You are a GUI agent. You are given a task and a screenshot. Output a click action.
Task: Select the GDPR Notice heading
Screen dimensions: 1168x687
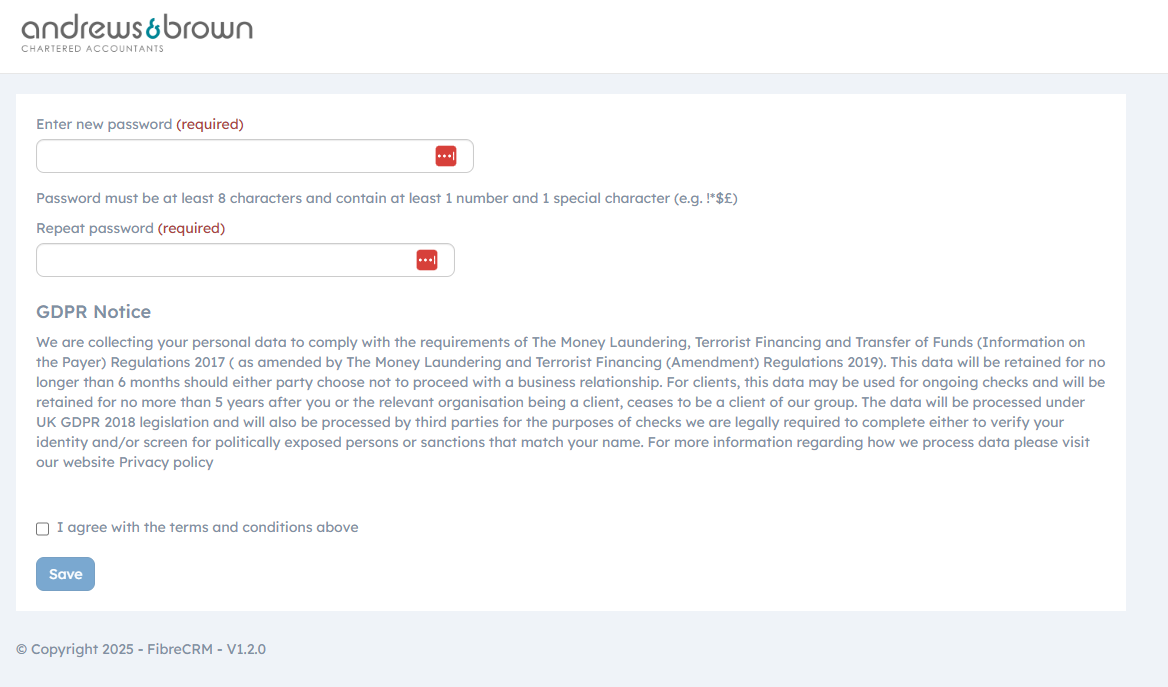94,311
